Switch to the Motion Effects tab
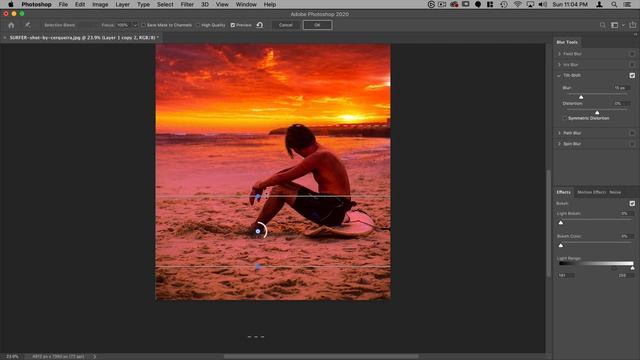 [x=591, y=192]
